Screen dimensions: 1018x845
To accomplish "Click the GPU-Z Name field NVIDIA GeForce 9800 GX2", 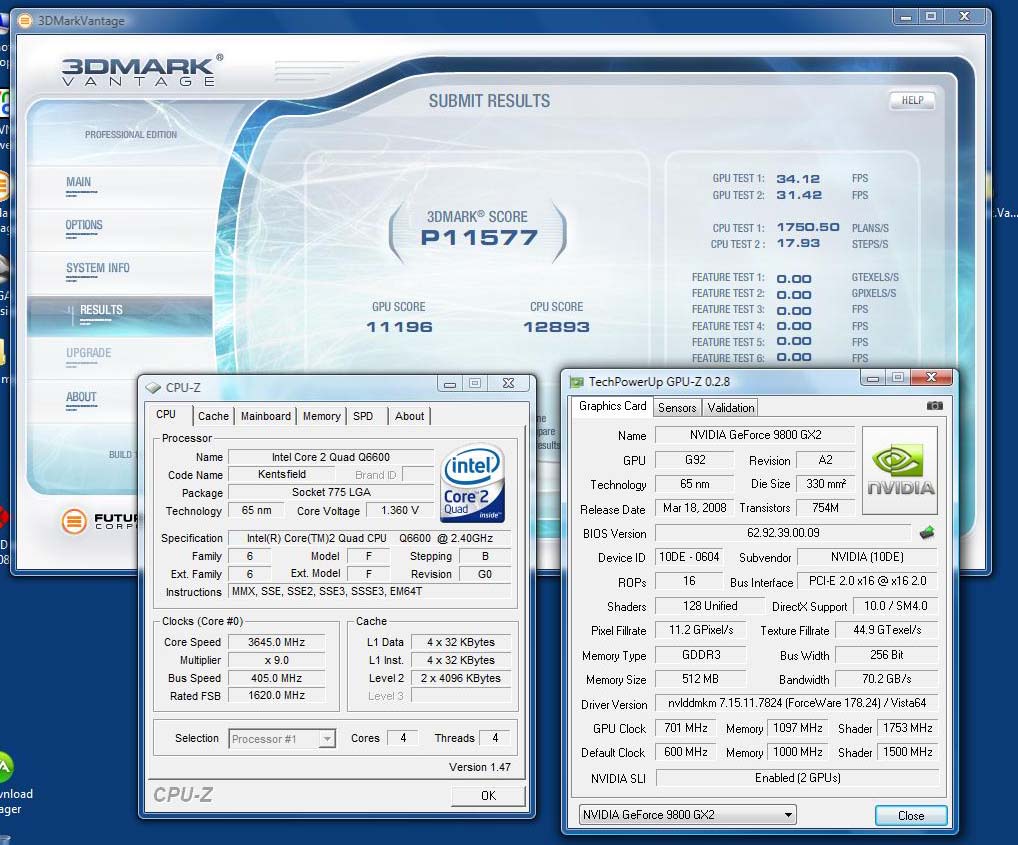I will 755,435.
